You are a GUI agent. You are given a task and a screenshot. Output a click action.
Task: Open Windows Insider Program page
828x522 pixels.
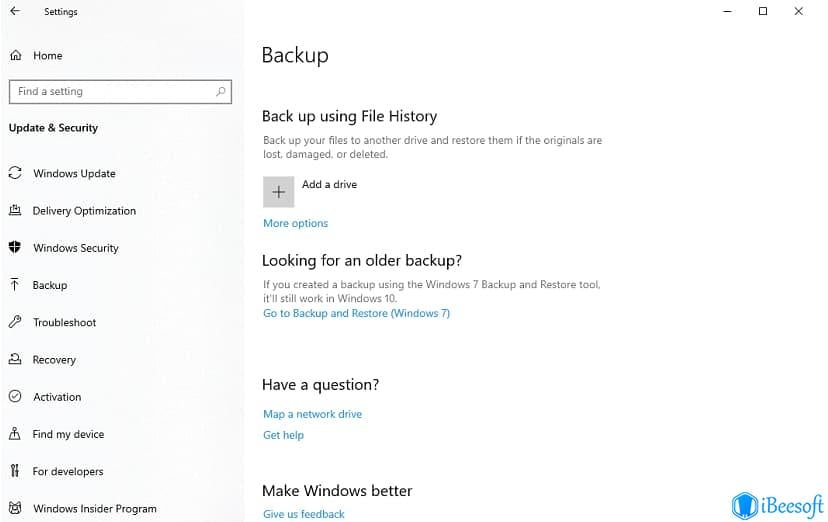click(95, 508)
